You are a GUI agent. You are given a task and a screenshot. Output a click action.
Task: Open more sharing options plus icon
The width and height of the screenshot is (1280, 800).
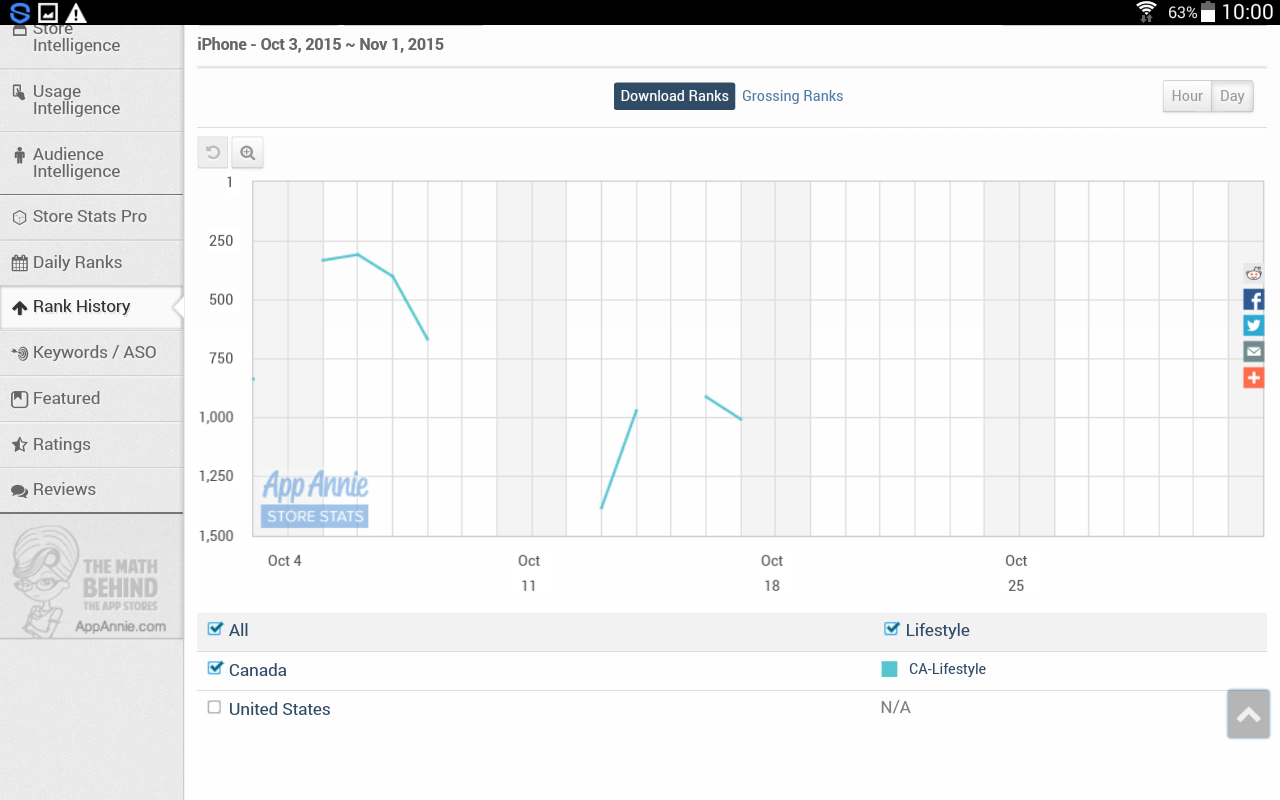click(1253, 377)
